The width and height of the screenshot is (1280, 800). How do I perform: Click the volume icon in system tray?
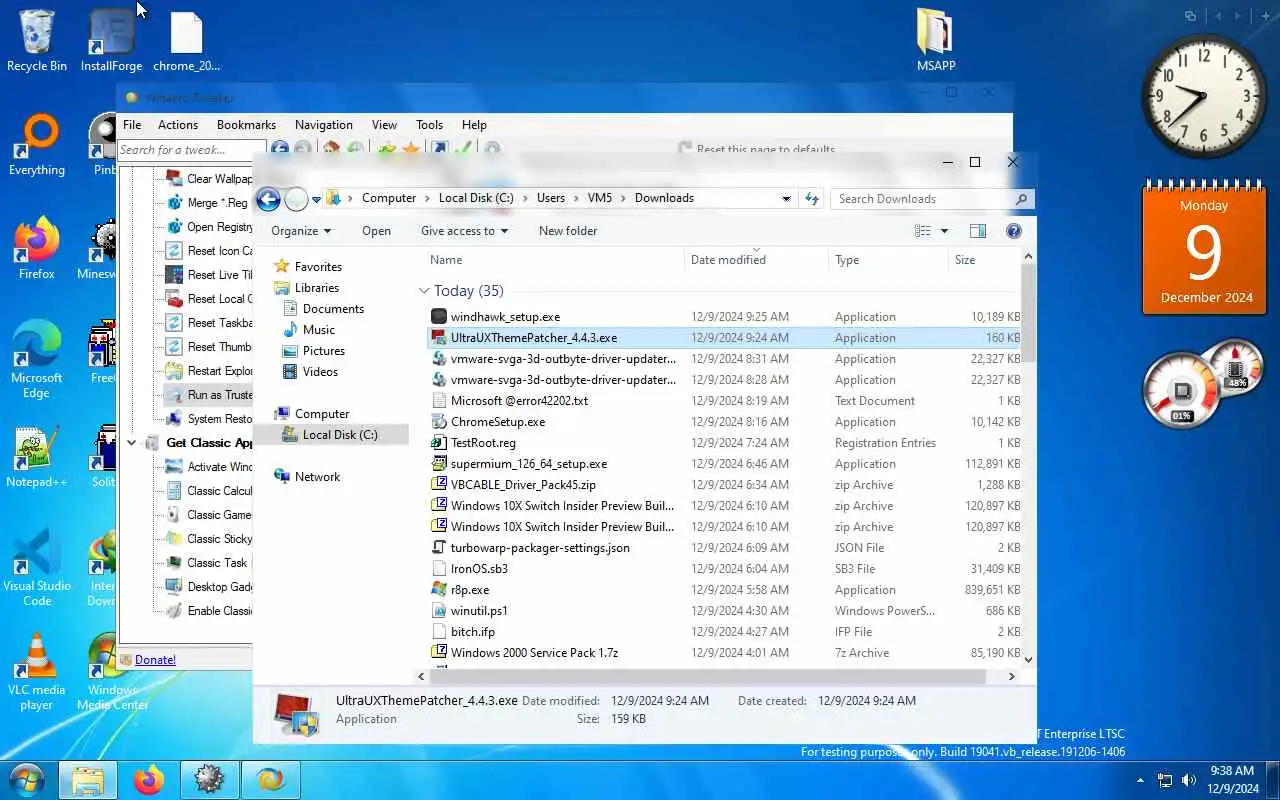coord(1189,780)
